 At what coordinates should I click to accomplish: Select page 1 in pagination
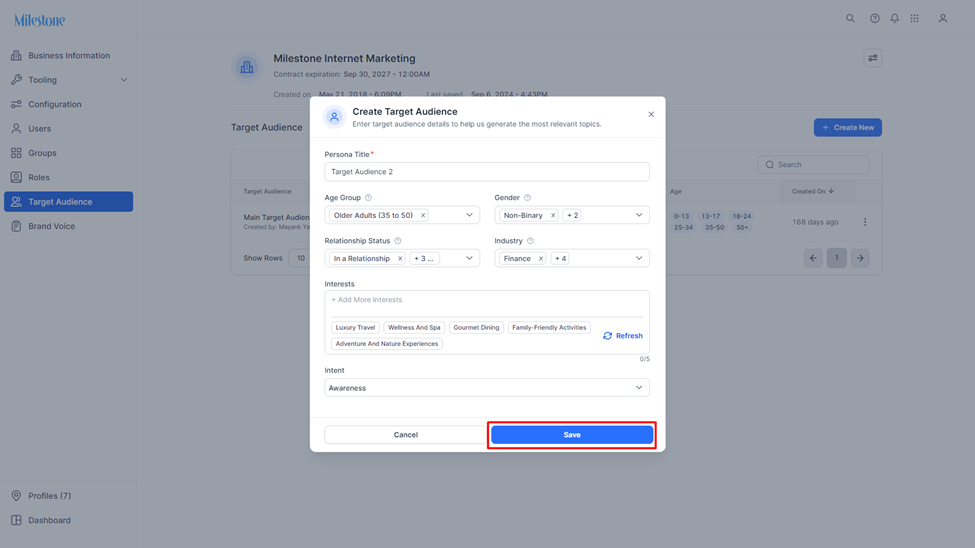pos(836,258)
